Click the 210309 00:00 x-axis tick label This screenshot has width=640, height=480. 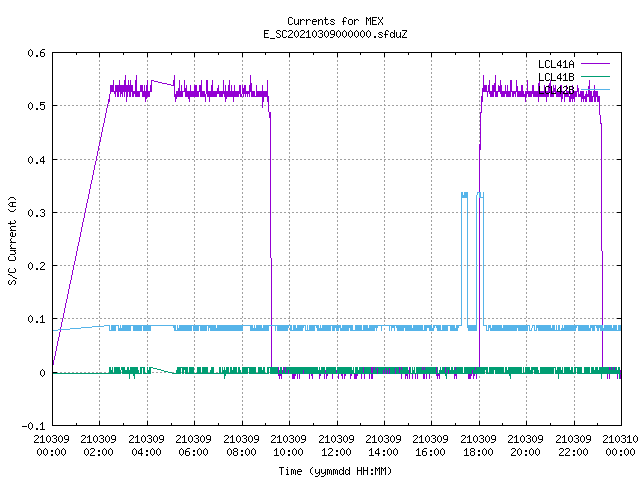point(51,446)
